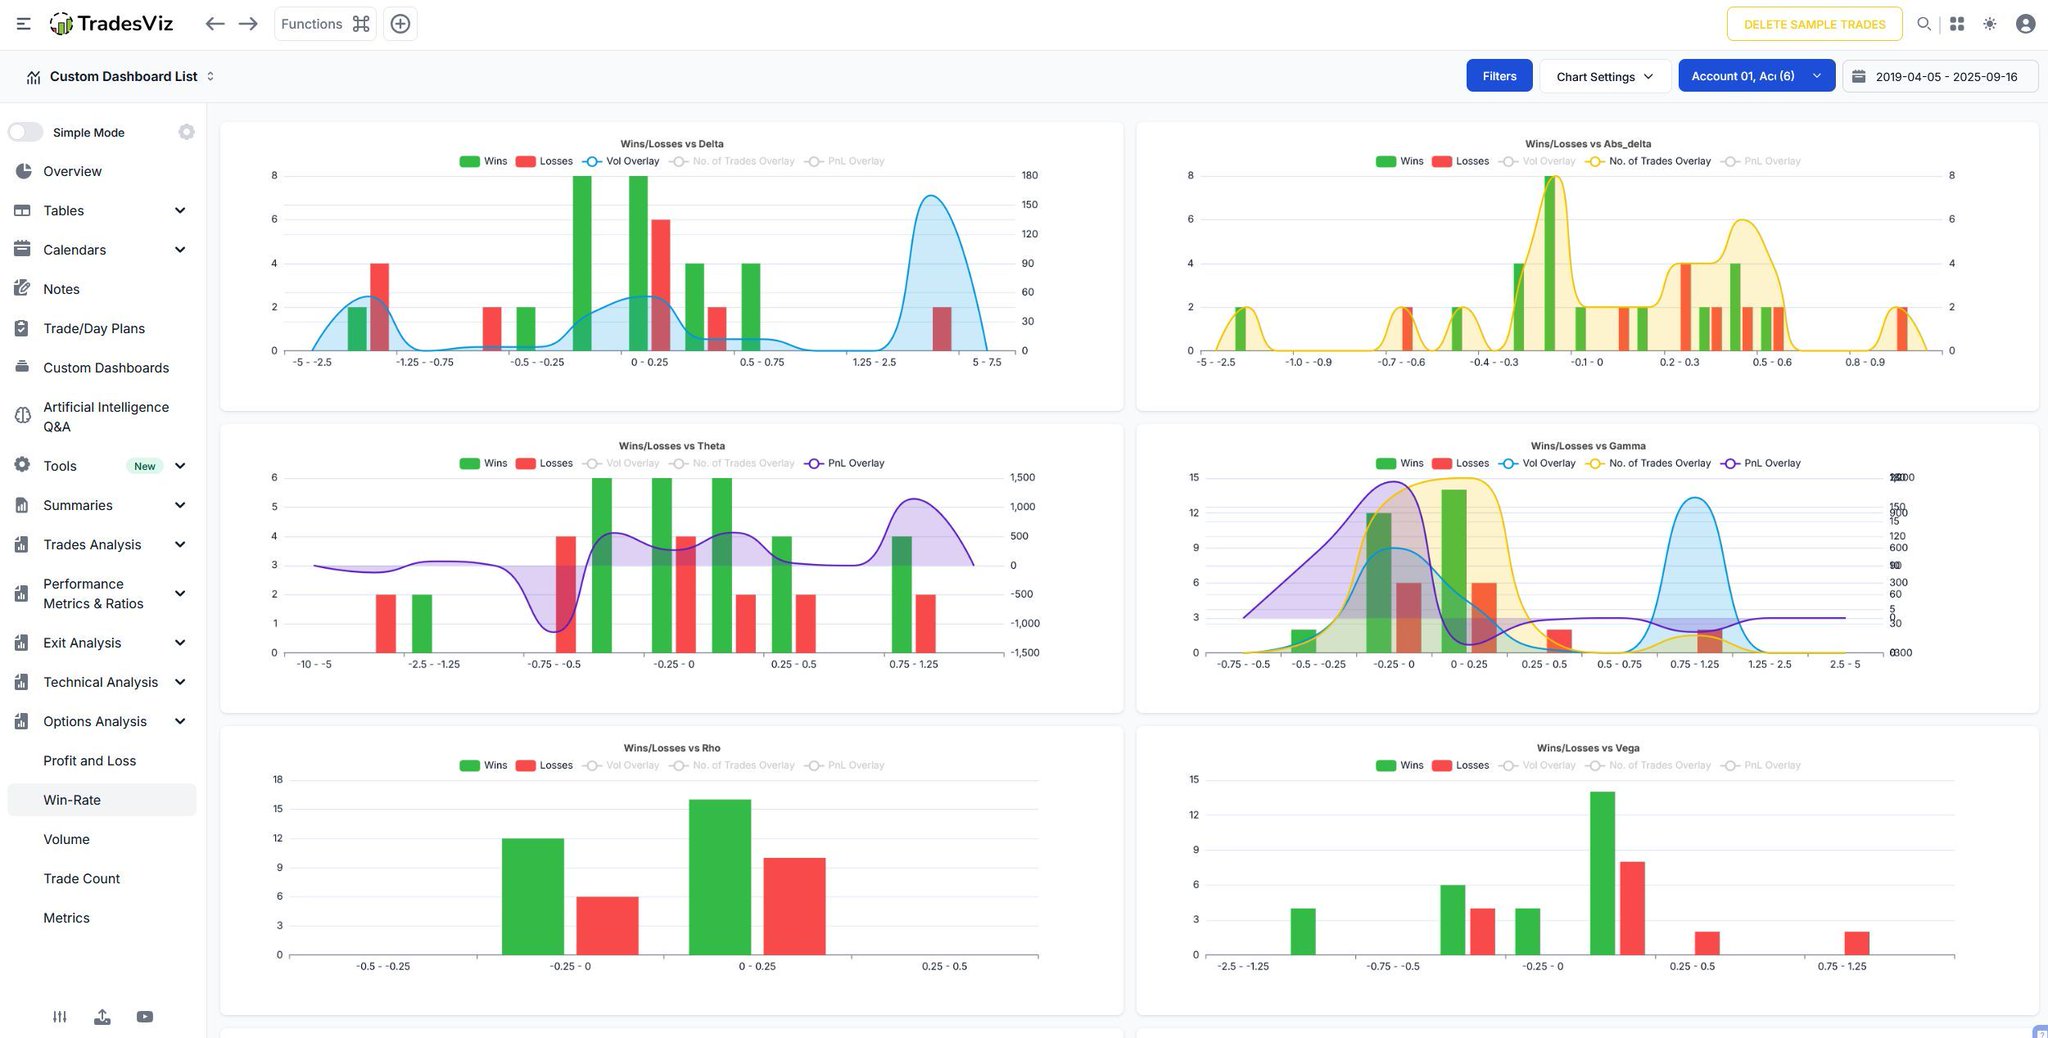Click the Notes pencil icon
This screenshot has width=2048, height=1038.
tap(22, 289)
